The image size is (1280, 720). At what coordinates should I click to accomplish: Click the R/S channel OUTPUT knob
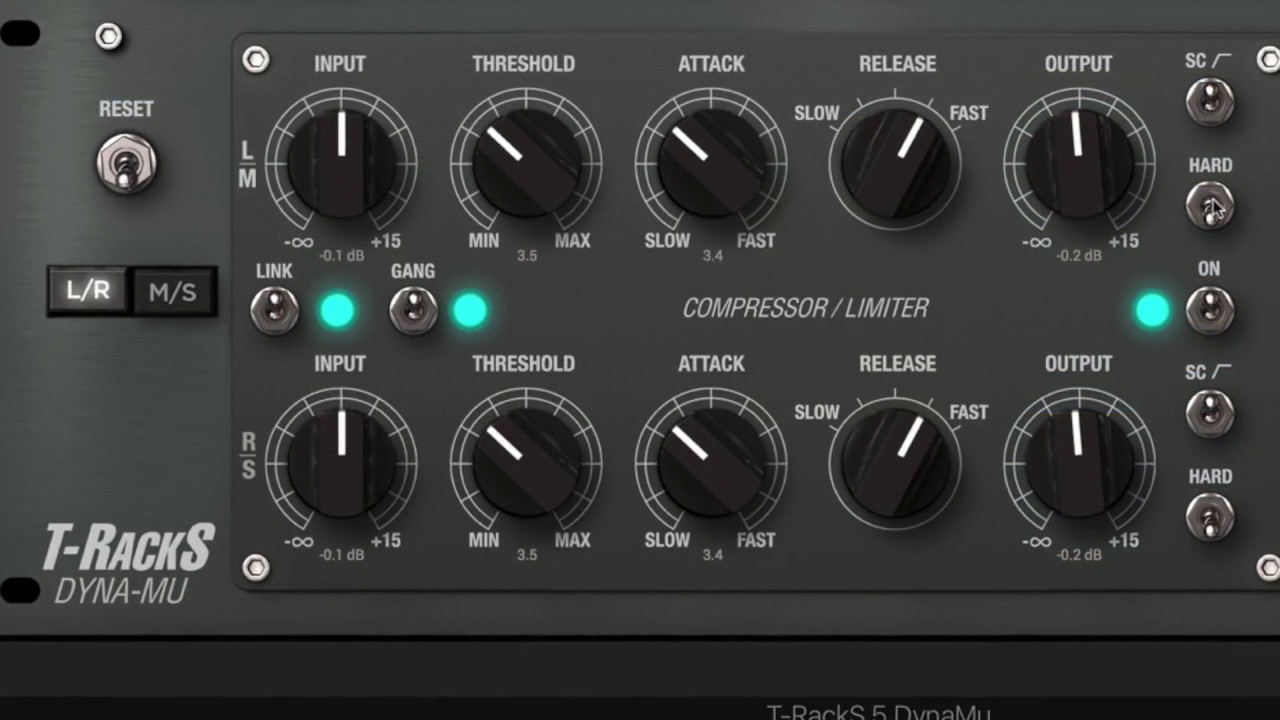coord(1079,462)
